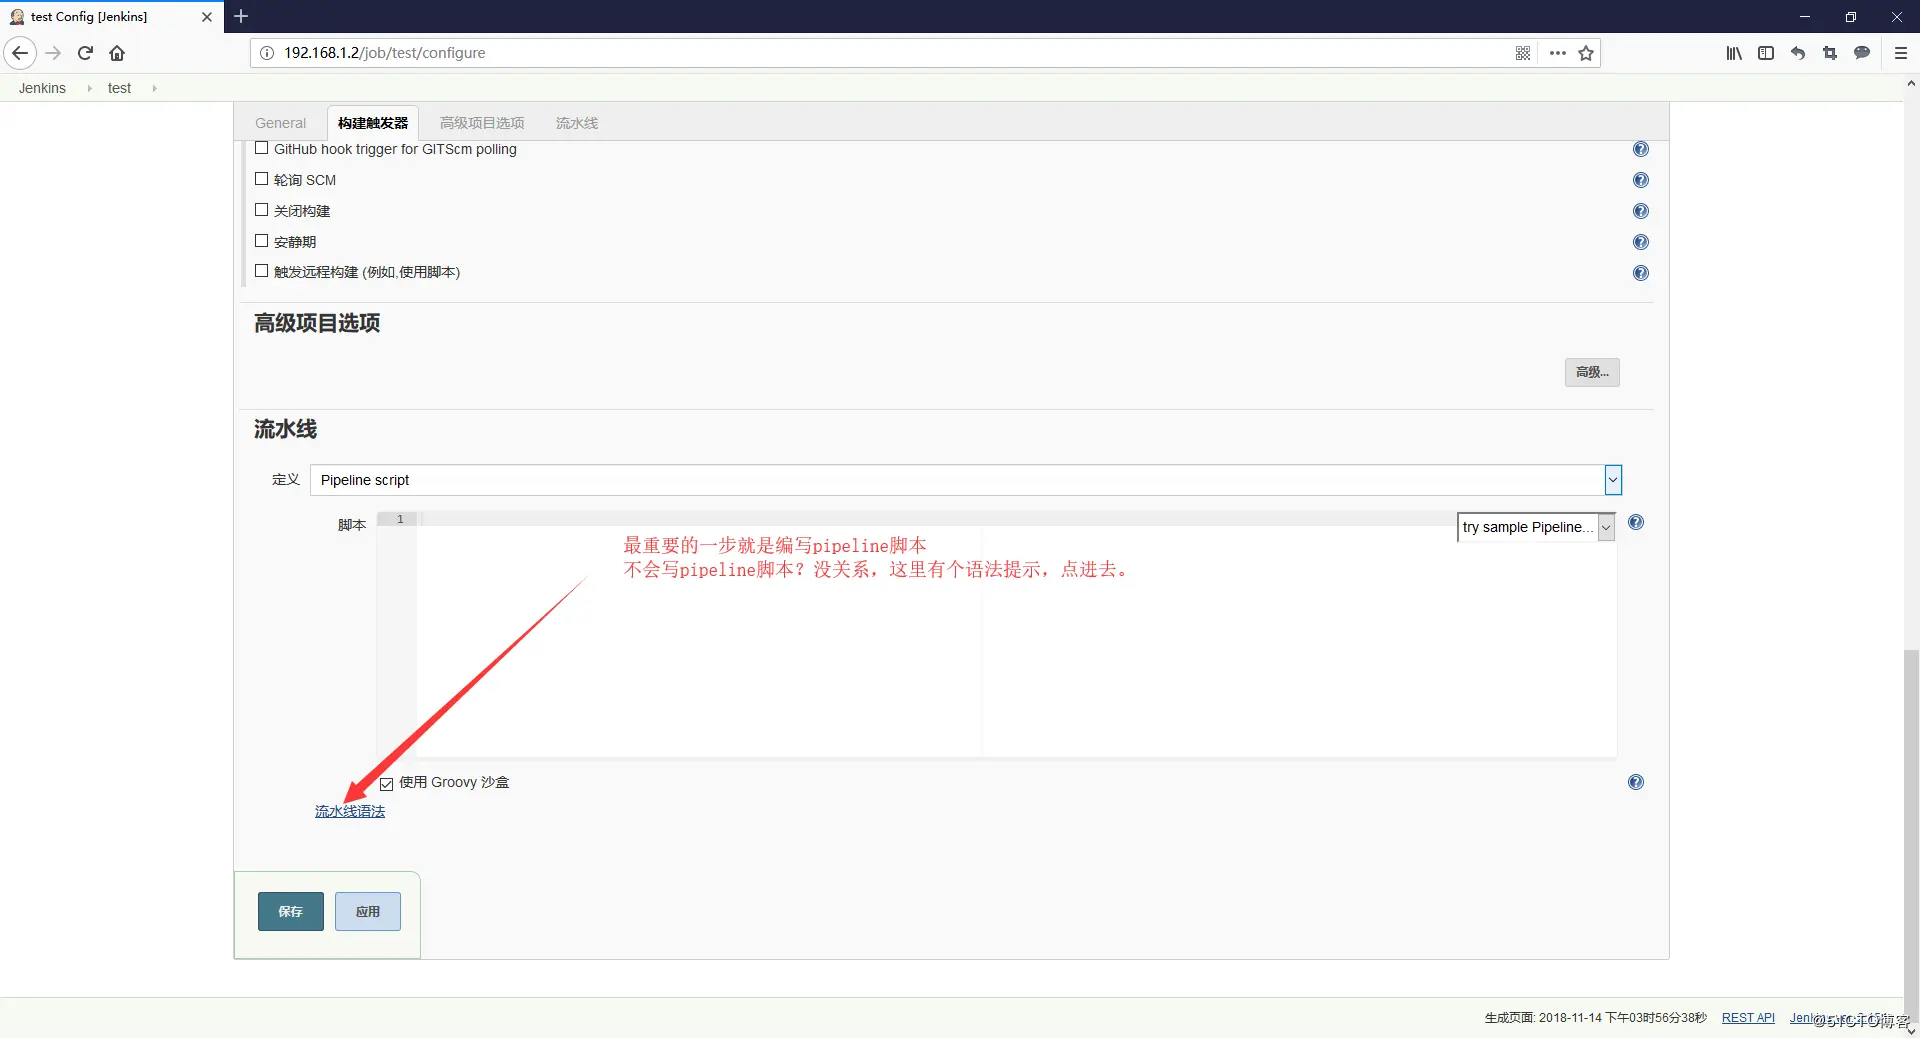This screenshot has width=1920, height=1038.
Task: Switch to the General tab
Action: click(x=280, y=123)
